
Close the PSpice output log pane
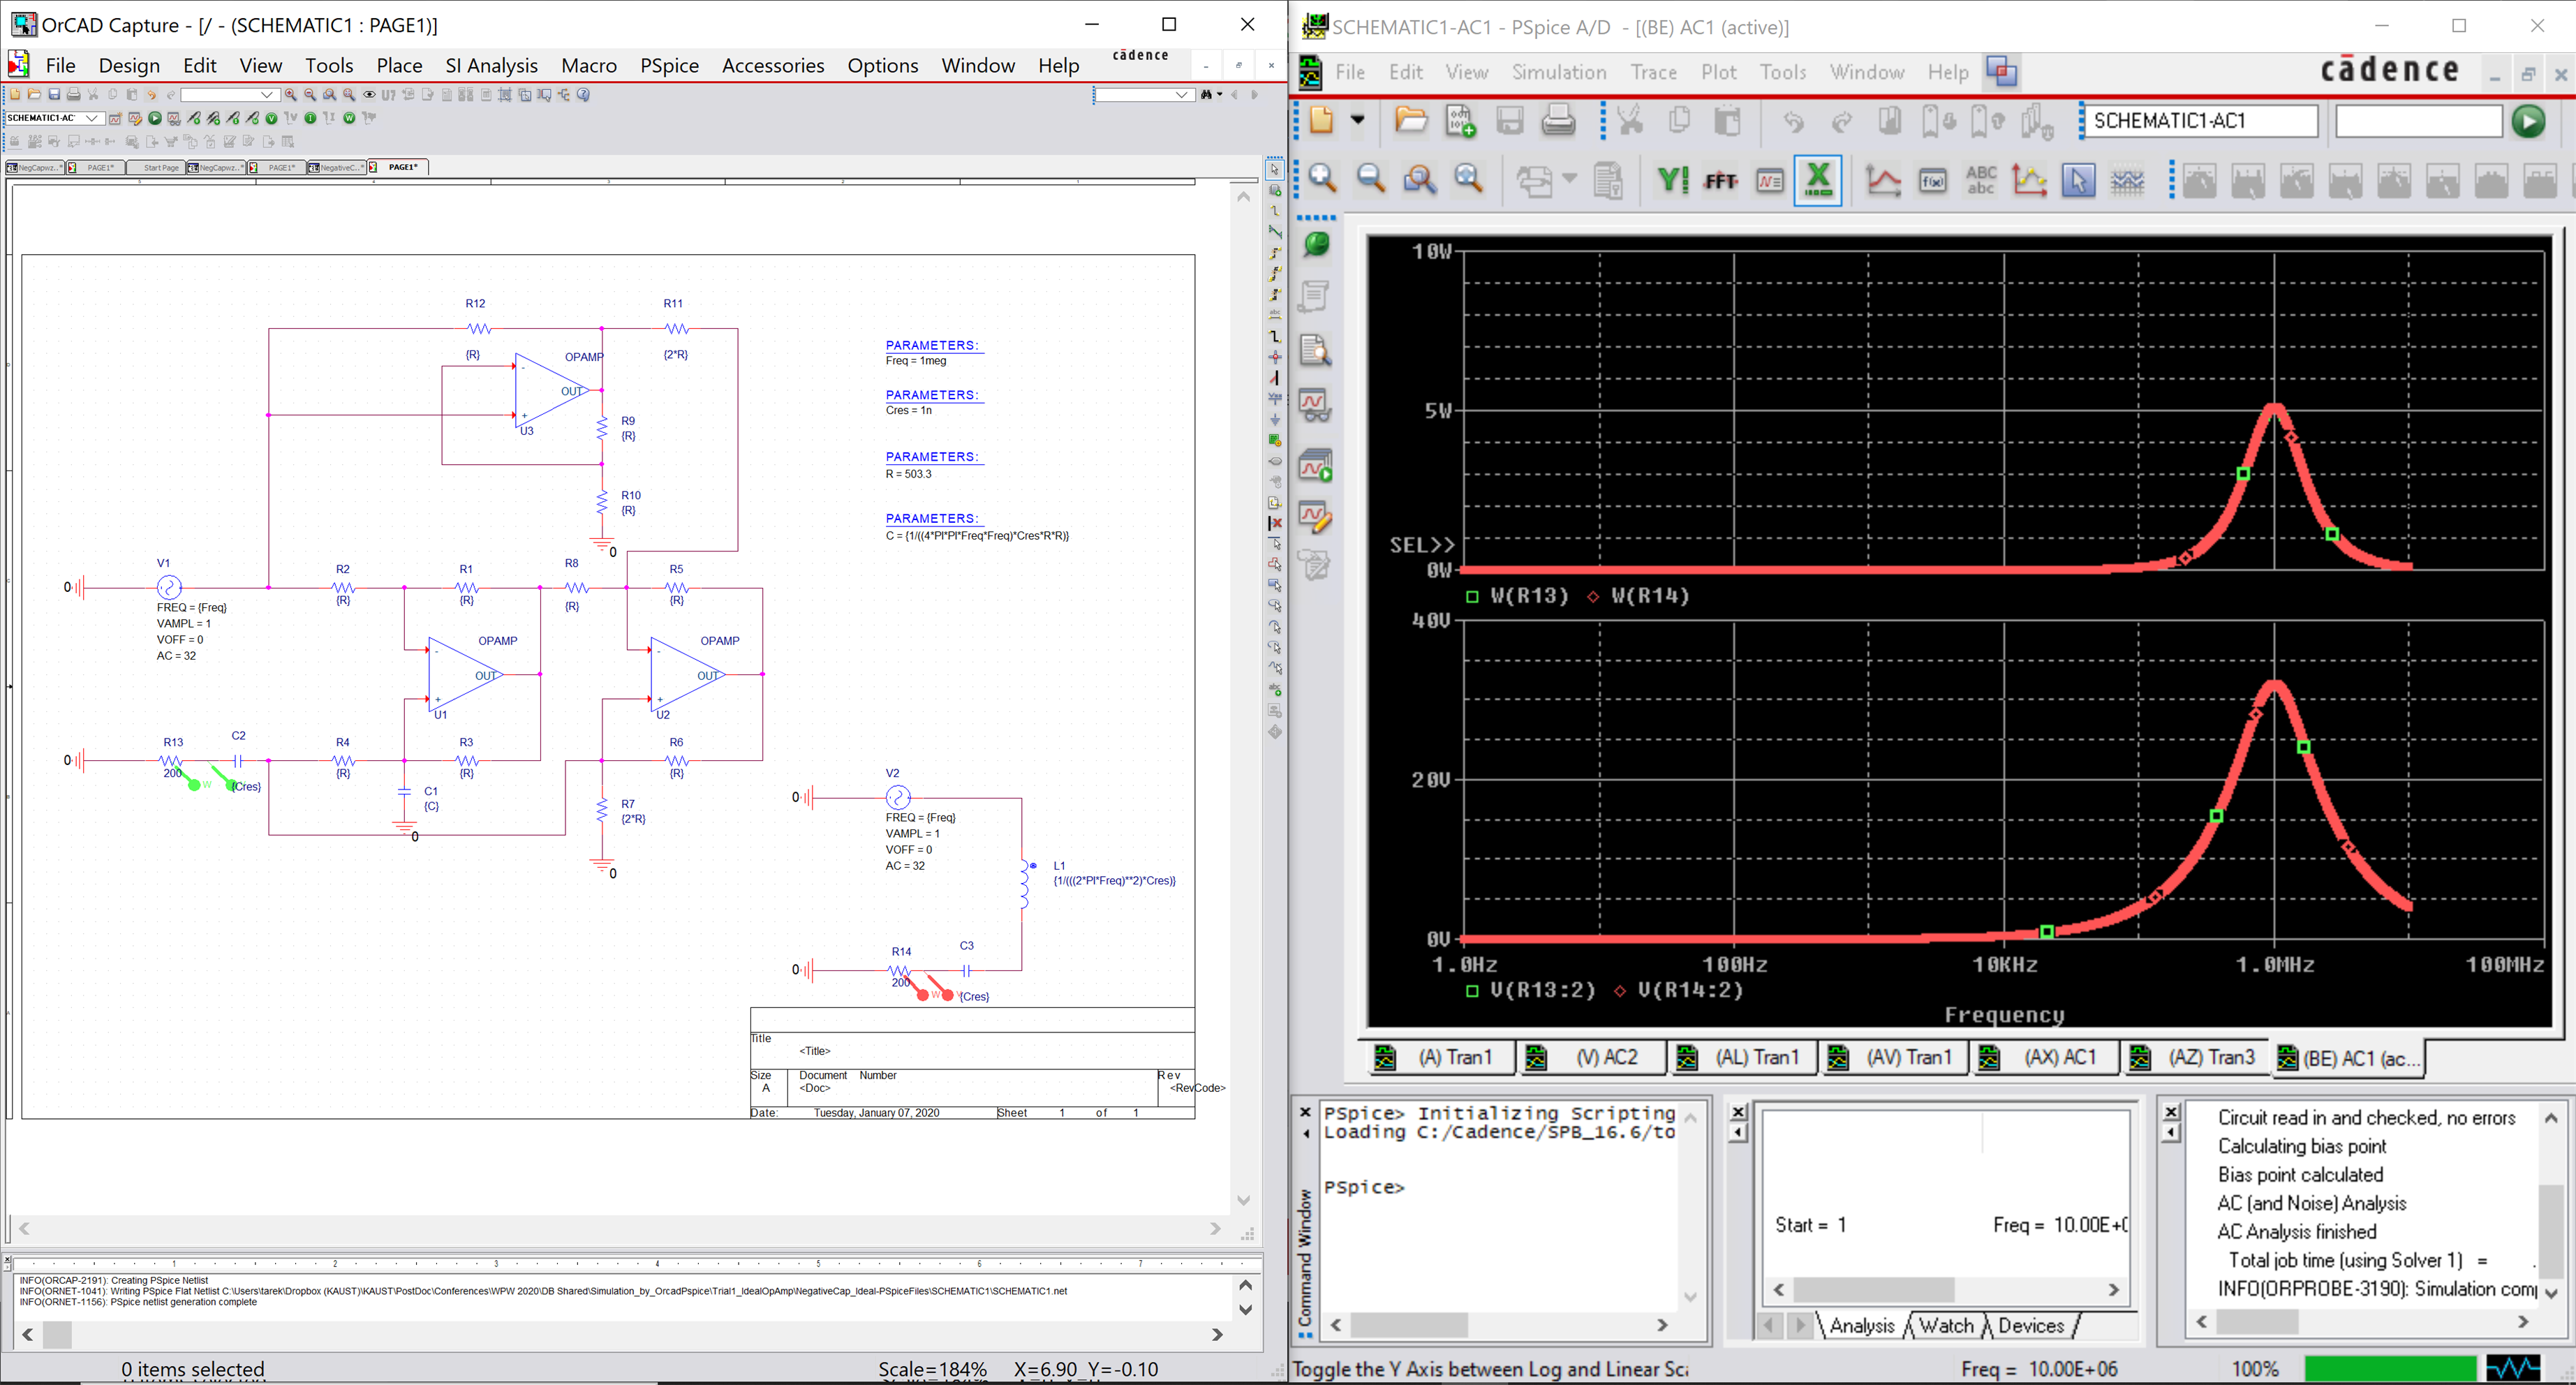point(2170,1112)
